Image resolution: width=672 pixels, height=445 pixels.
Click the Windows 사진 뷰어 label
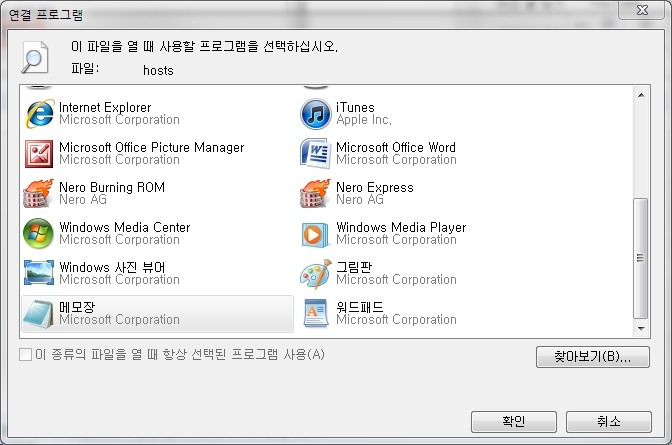(112, 267)
